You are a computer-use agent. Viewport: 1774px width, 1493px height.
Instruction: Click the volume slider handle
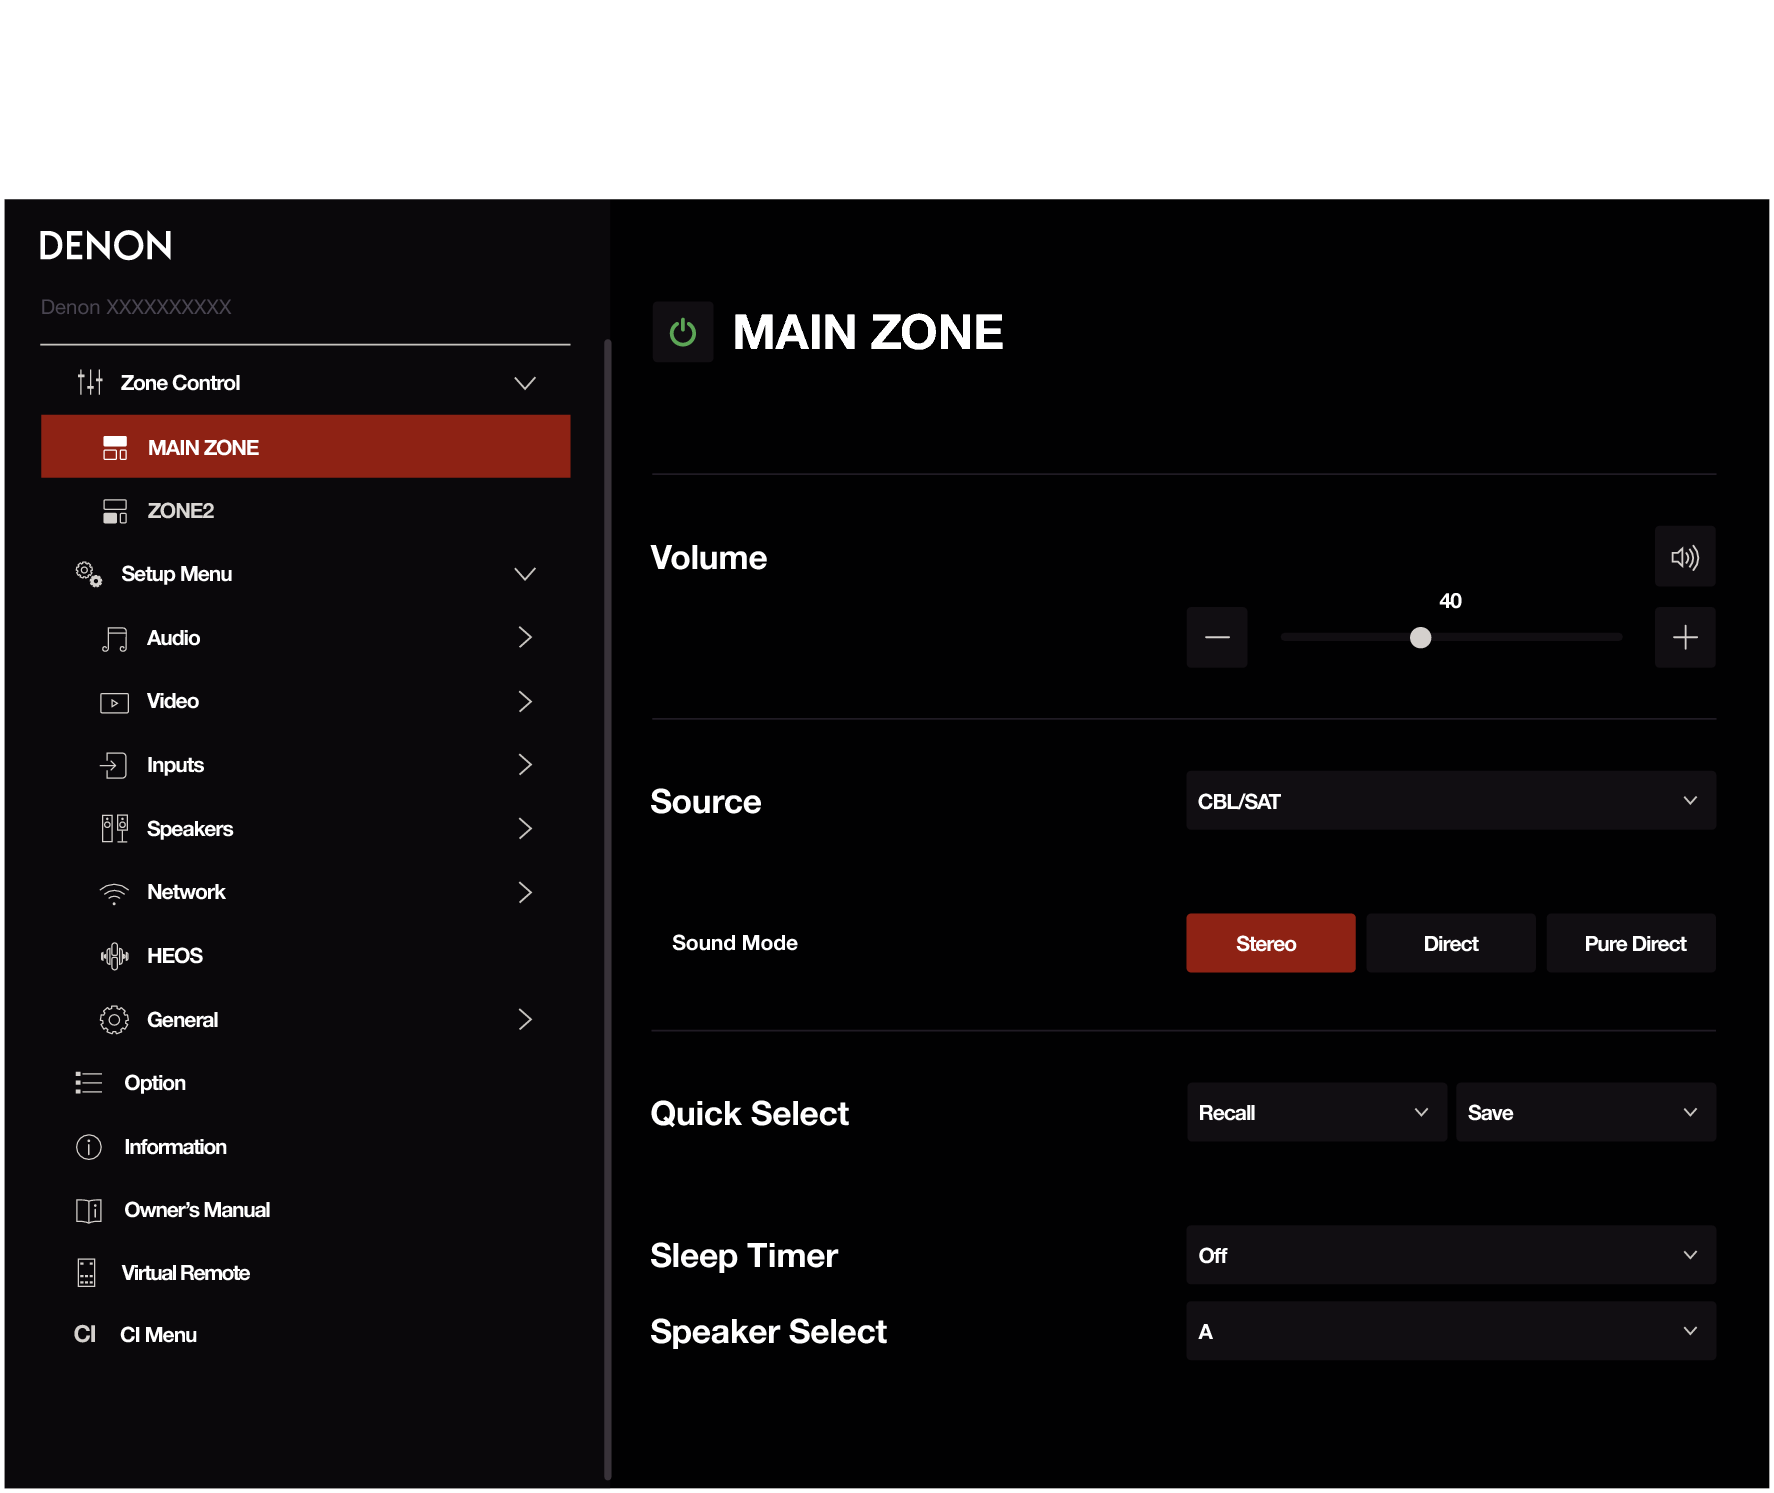[1420, 638]
